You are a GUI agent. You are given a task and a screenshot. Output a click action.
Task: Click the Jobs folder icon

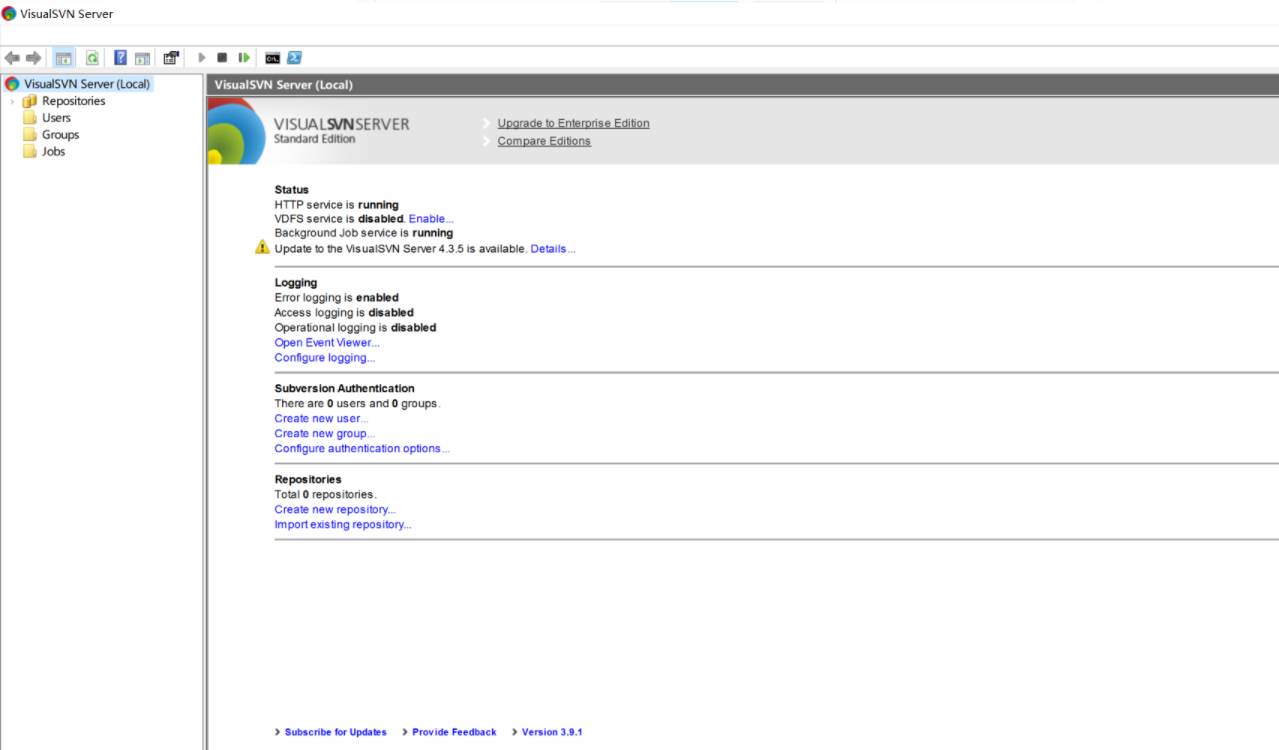coord(30,152)
